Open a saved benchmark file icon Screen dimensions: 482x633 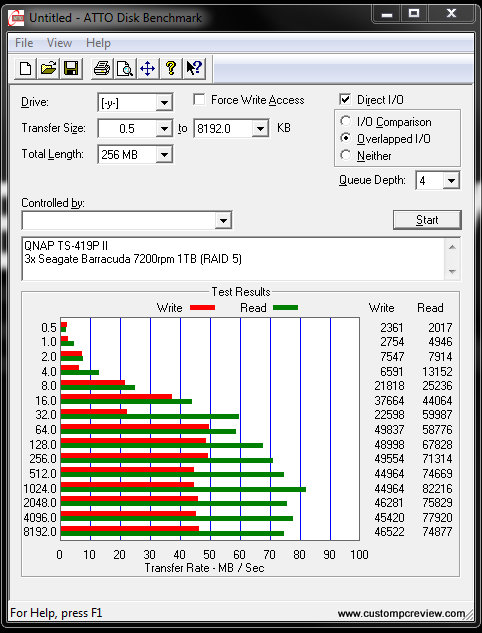(x=48, y=68)
